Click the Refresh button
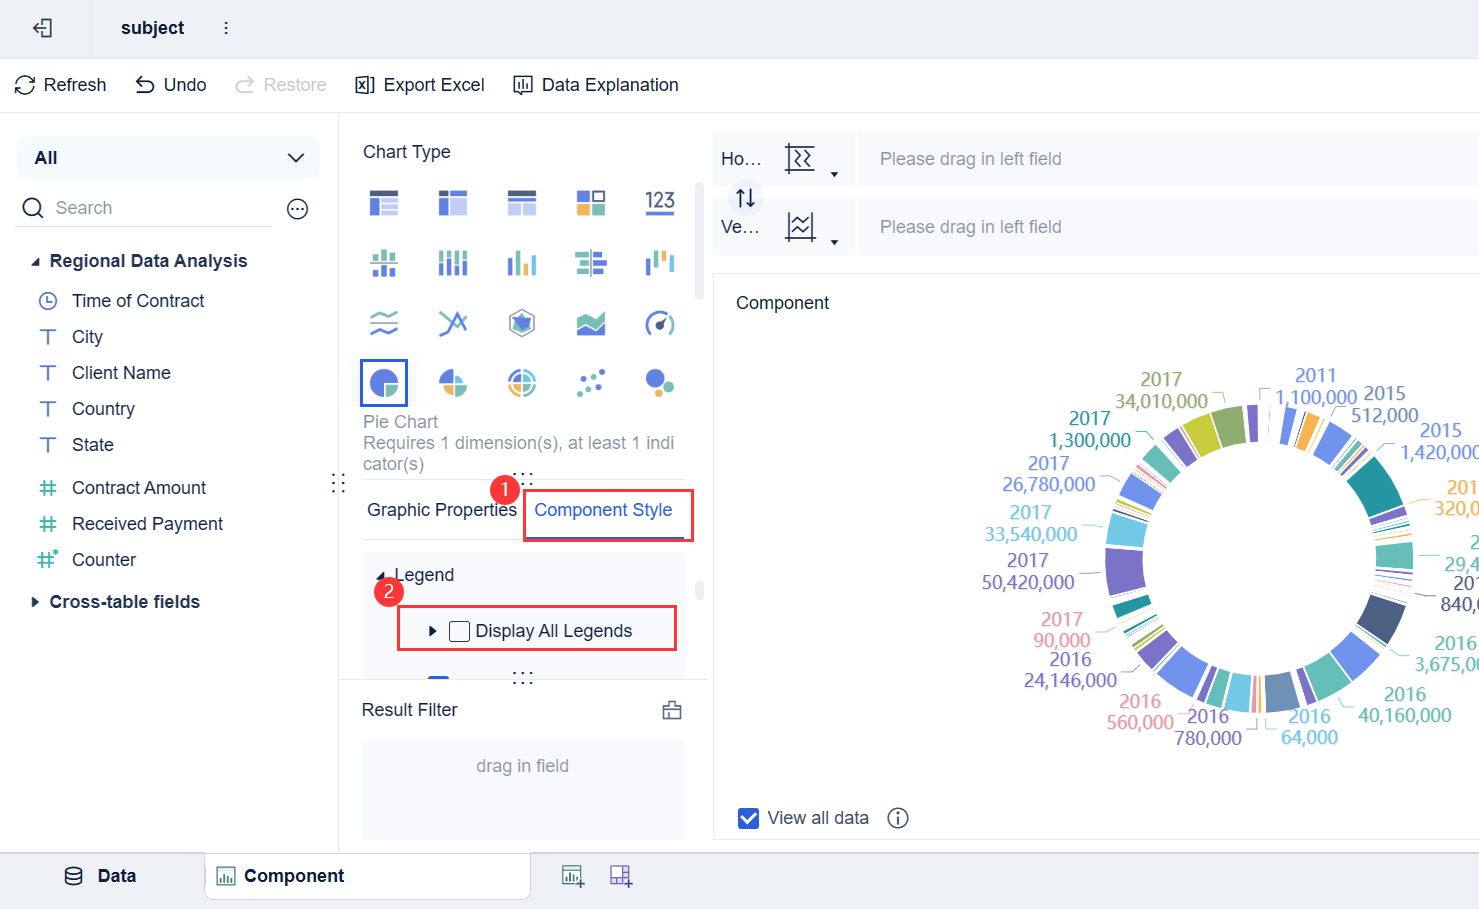Viewport: 1479px width, 909px height. (61, 85)
